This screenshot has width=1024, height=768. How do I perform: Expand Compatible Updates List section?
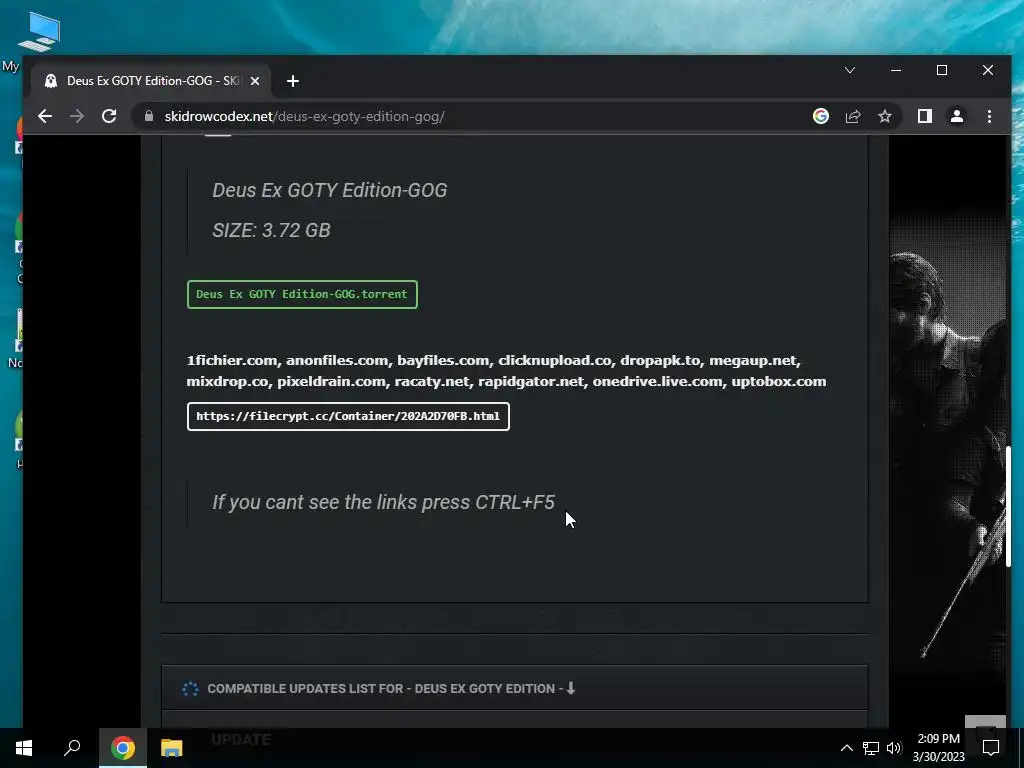pos(515,688)
